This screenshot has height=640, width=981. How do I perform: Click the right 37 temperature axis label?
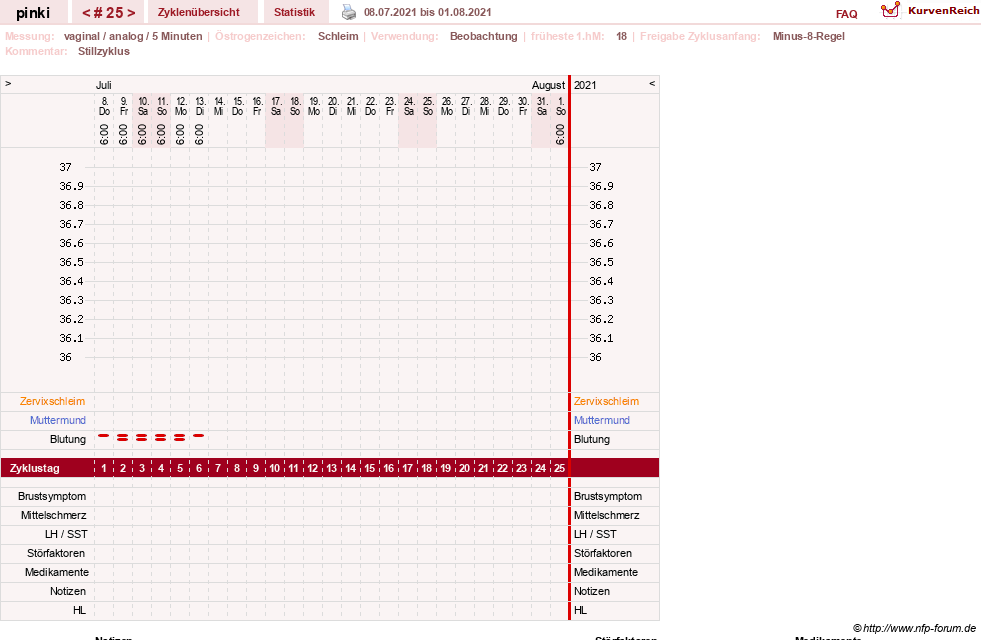(x=595, y=167)
